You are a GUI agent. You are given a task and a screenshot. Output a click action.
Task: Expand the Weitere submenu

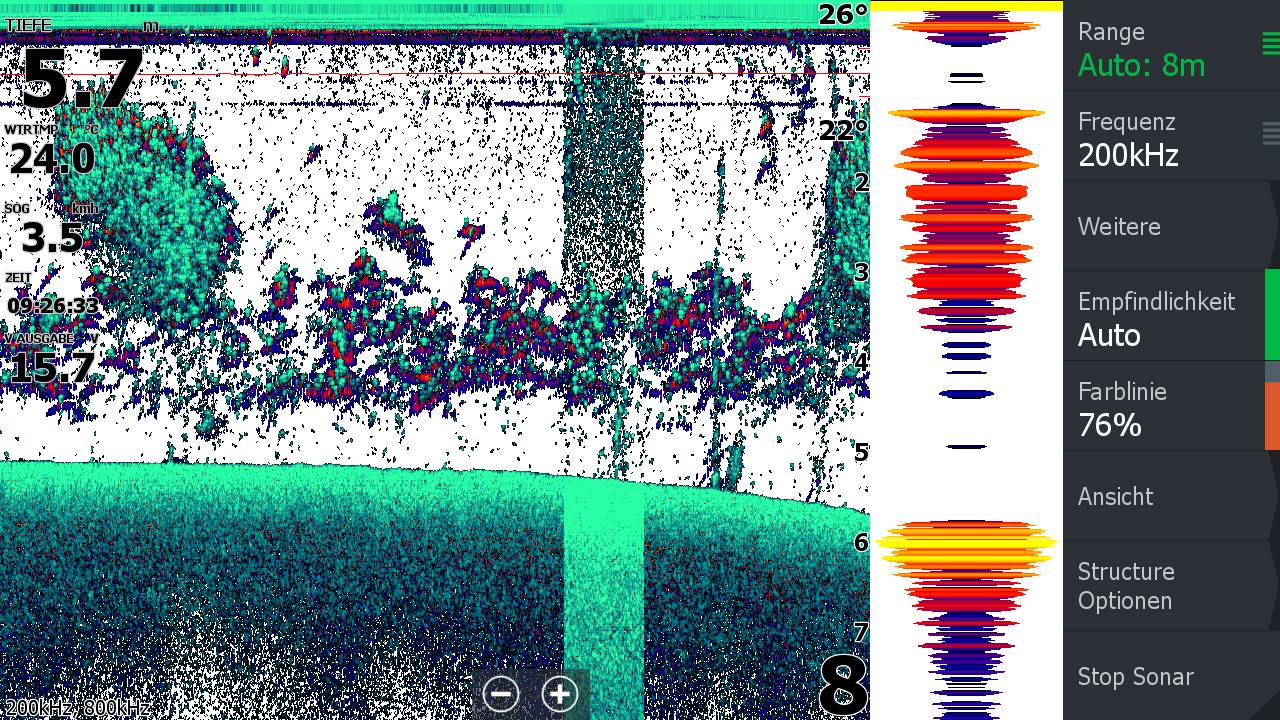[1160, 227]
